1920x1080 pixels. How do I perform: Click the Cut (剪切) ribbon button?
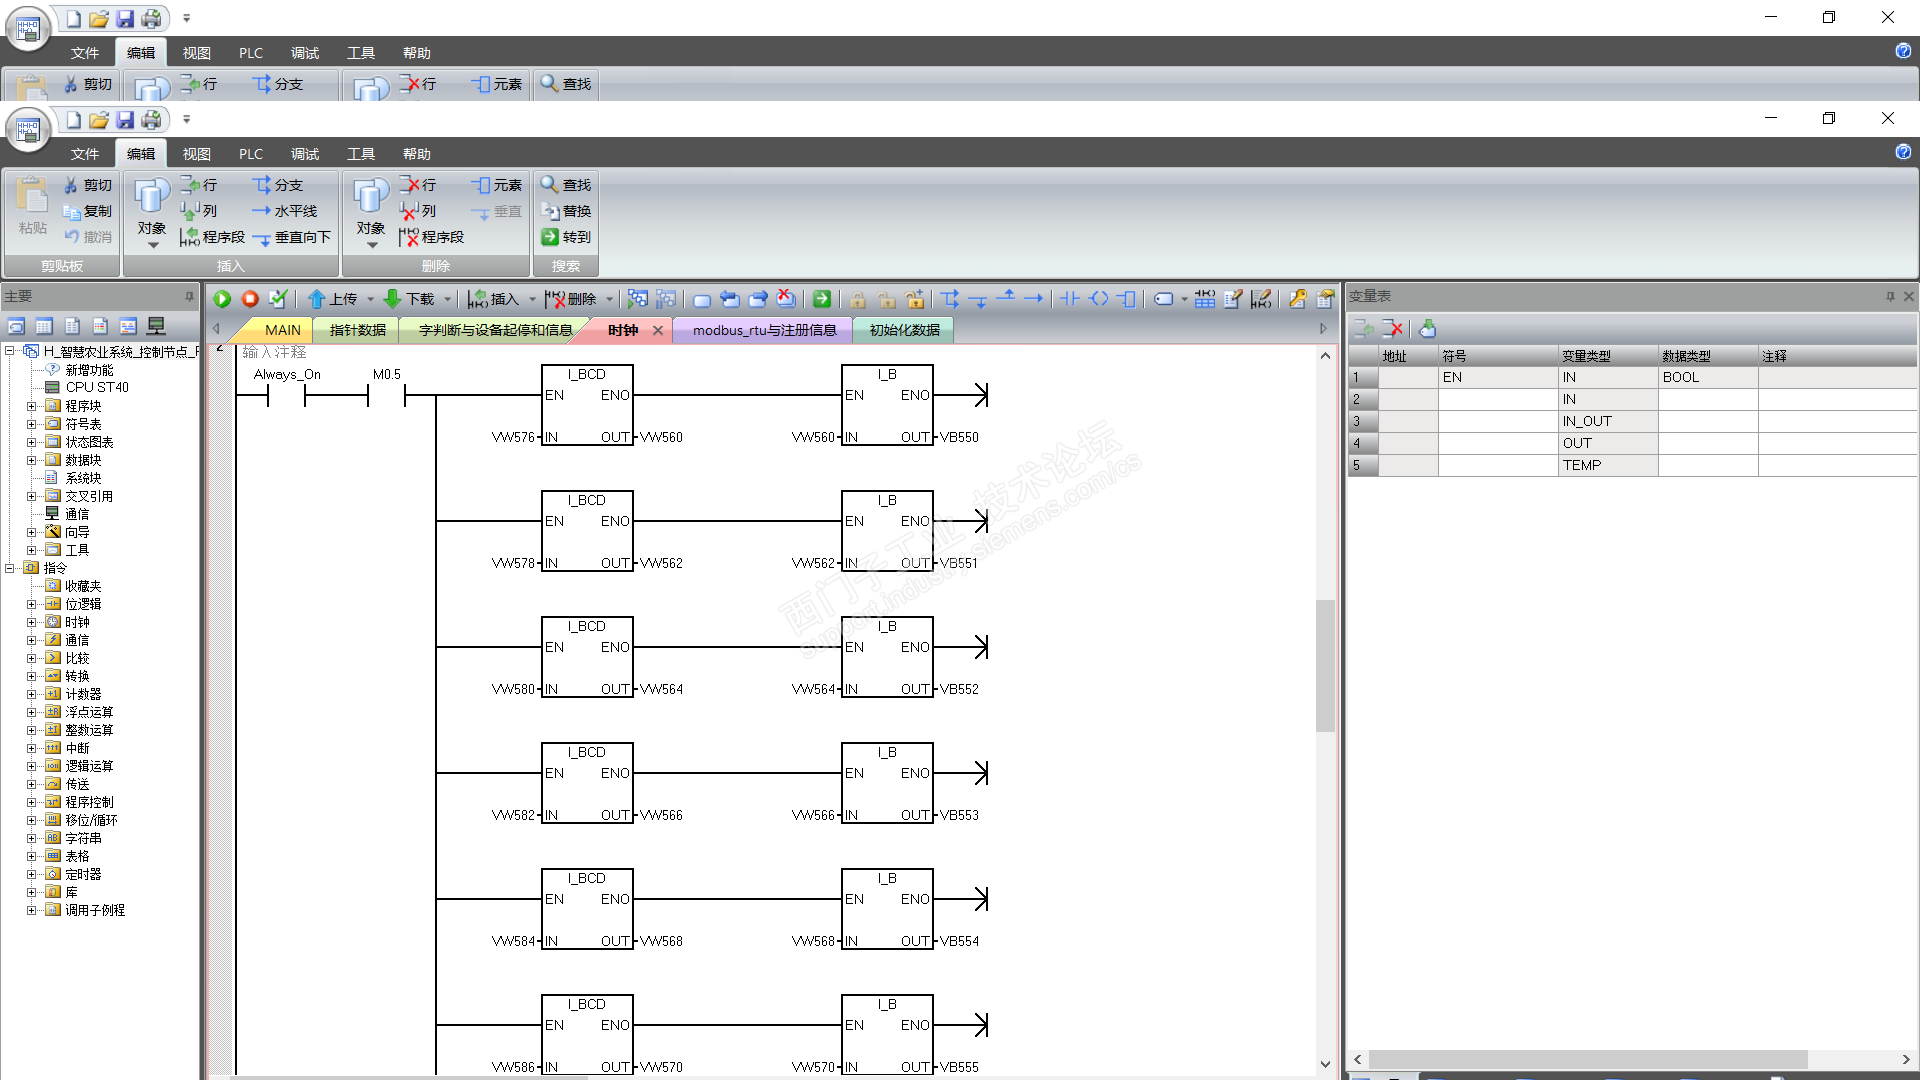tap(88, 185)
